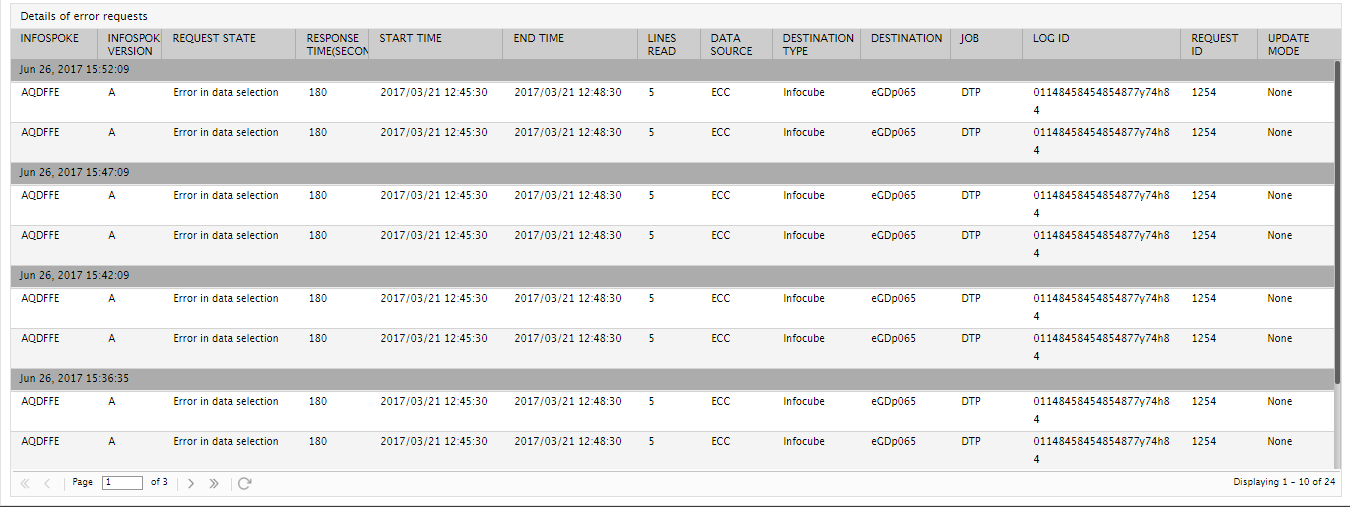The width and height of the screenshot is (1350, 507).
Task: Go to next page of results
Action: pos(191,483)
